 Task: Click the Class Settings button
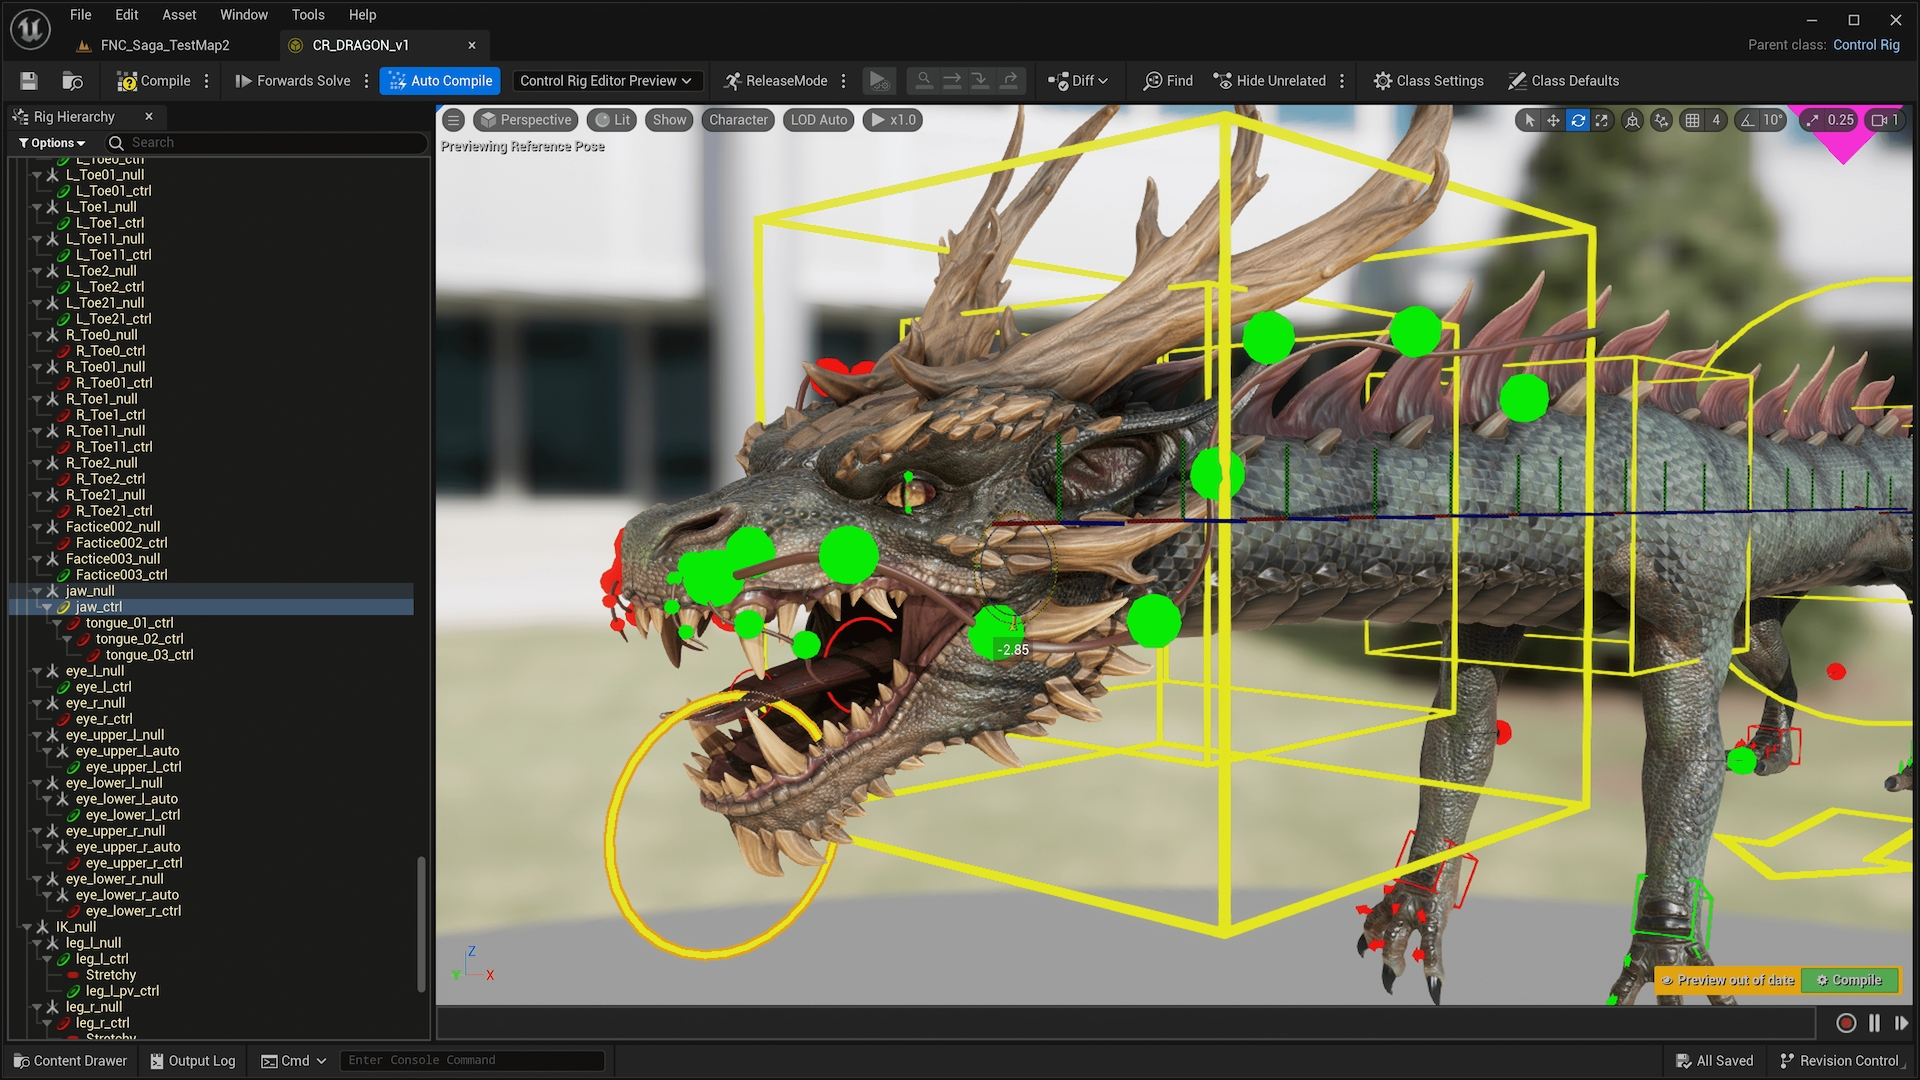pos(1431,80)
